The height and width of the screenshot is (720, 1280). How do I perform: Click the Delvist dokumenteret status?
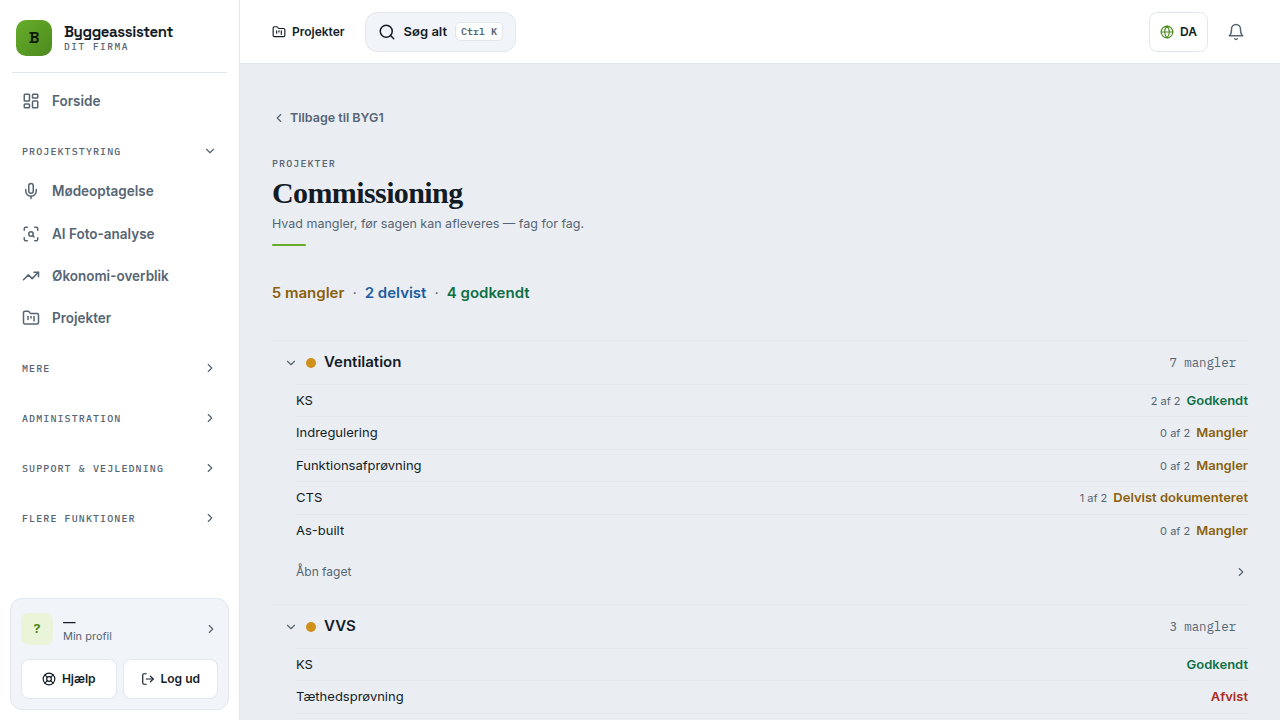click(1180, 498)
